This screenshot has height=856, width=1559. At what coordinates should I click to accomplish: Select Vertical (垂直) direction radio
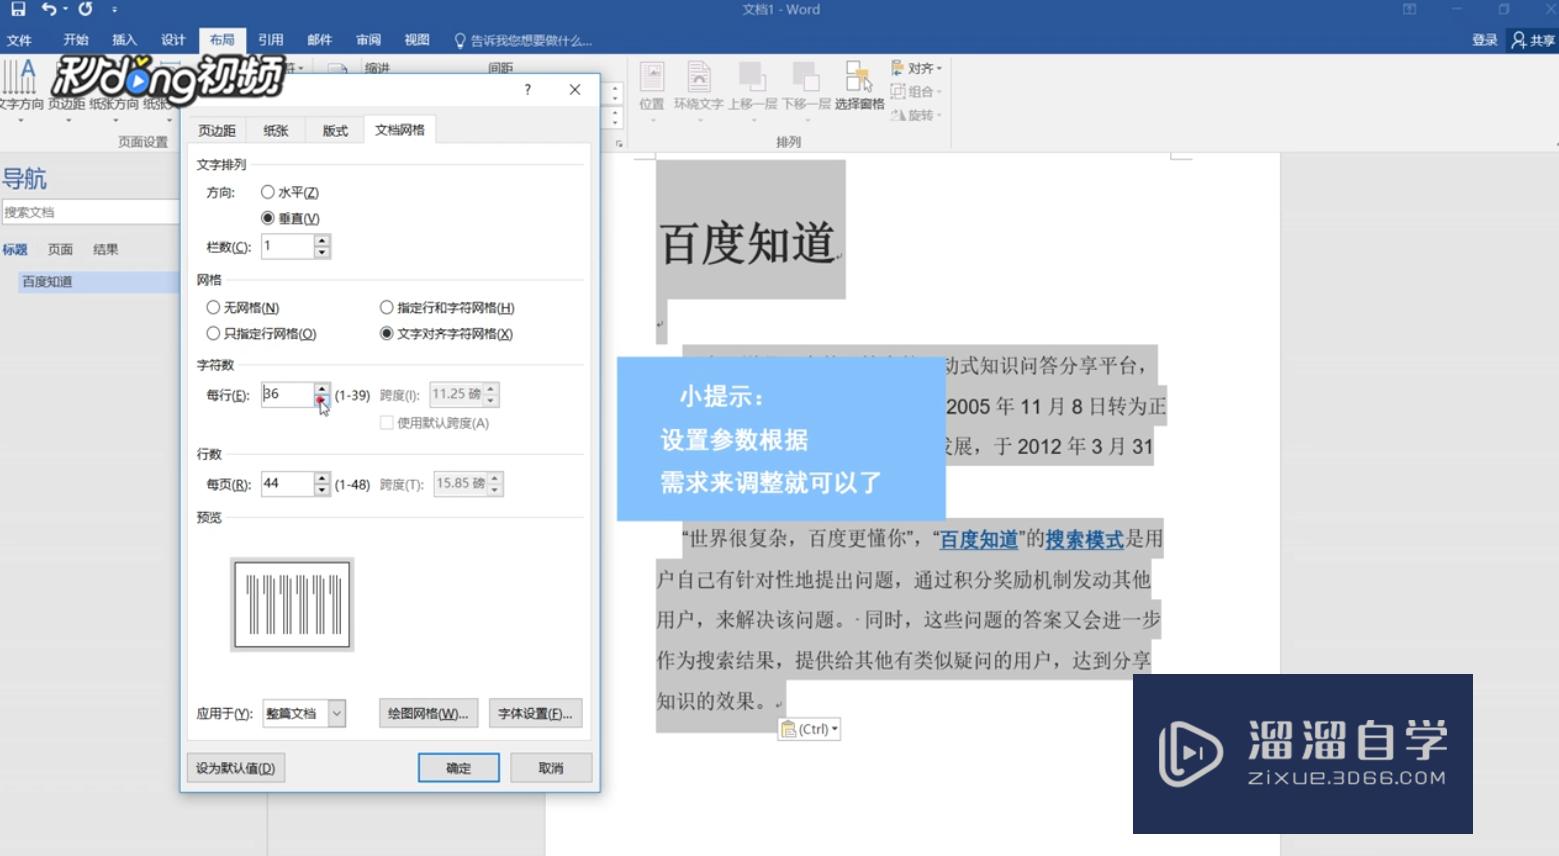click(x=268, y=218)
